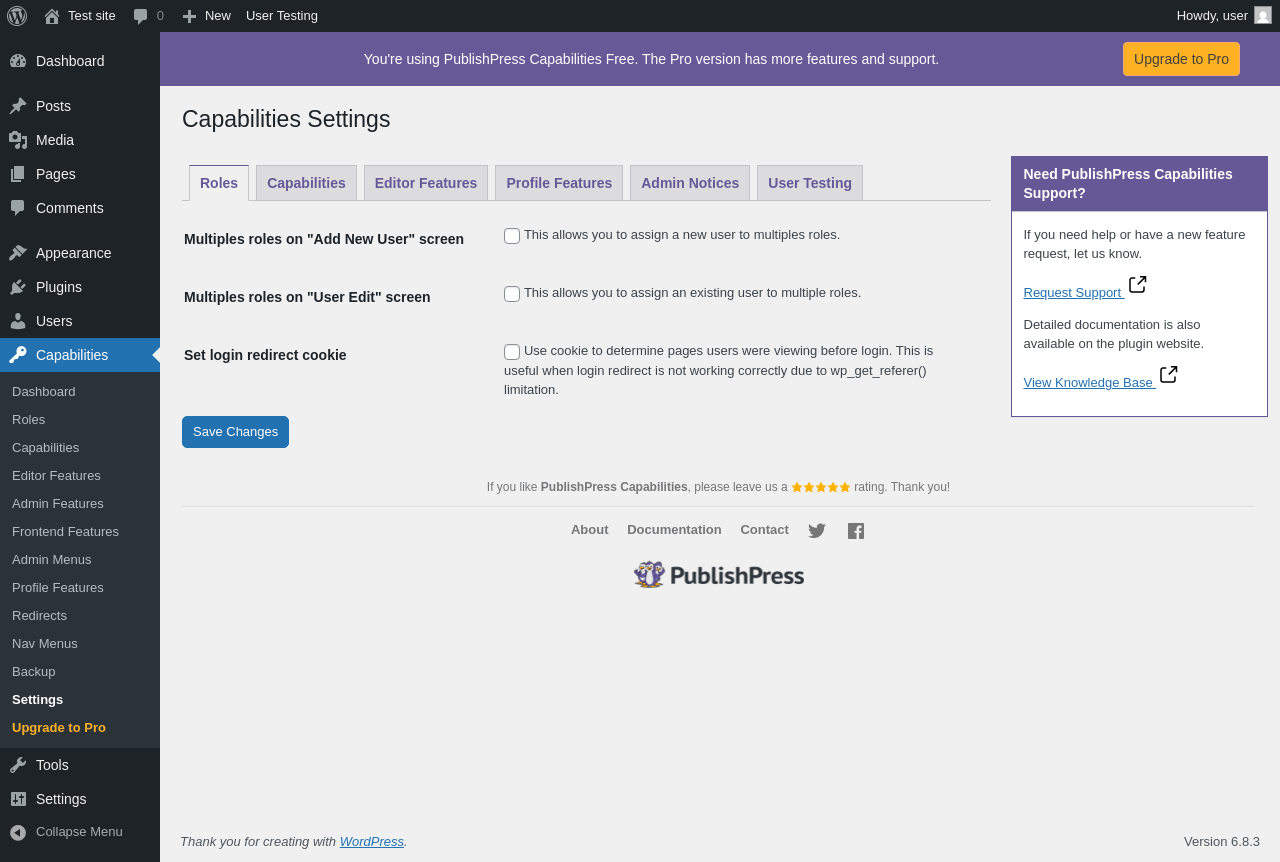Enable multiple roles on User Edit screen
The image size is (1280, 862).
click(x=512, y=294)
